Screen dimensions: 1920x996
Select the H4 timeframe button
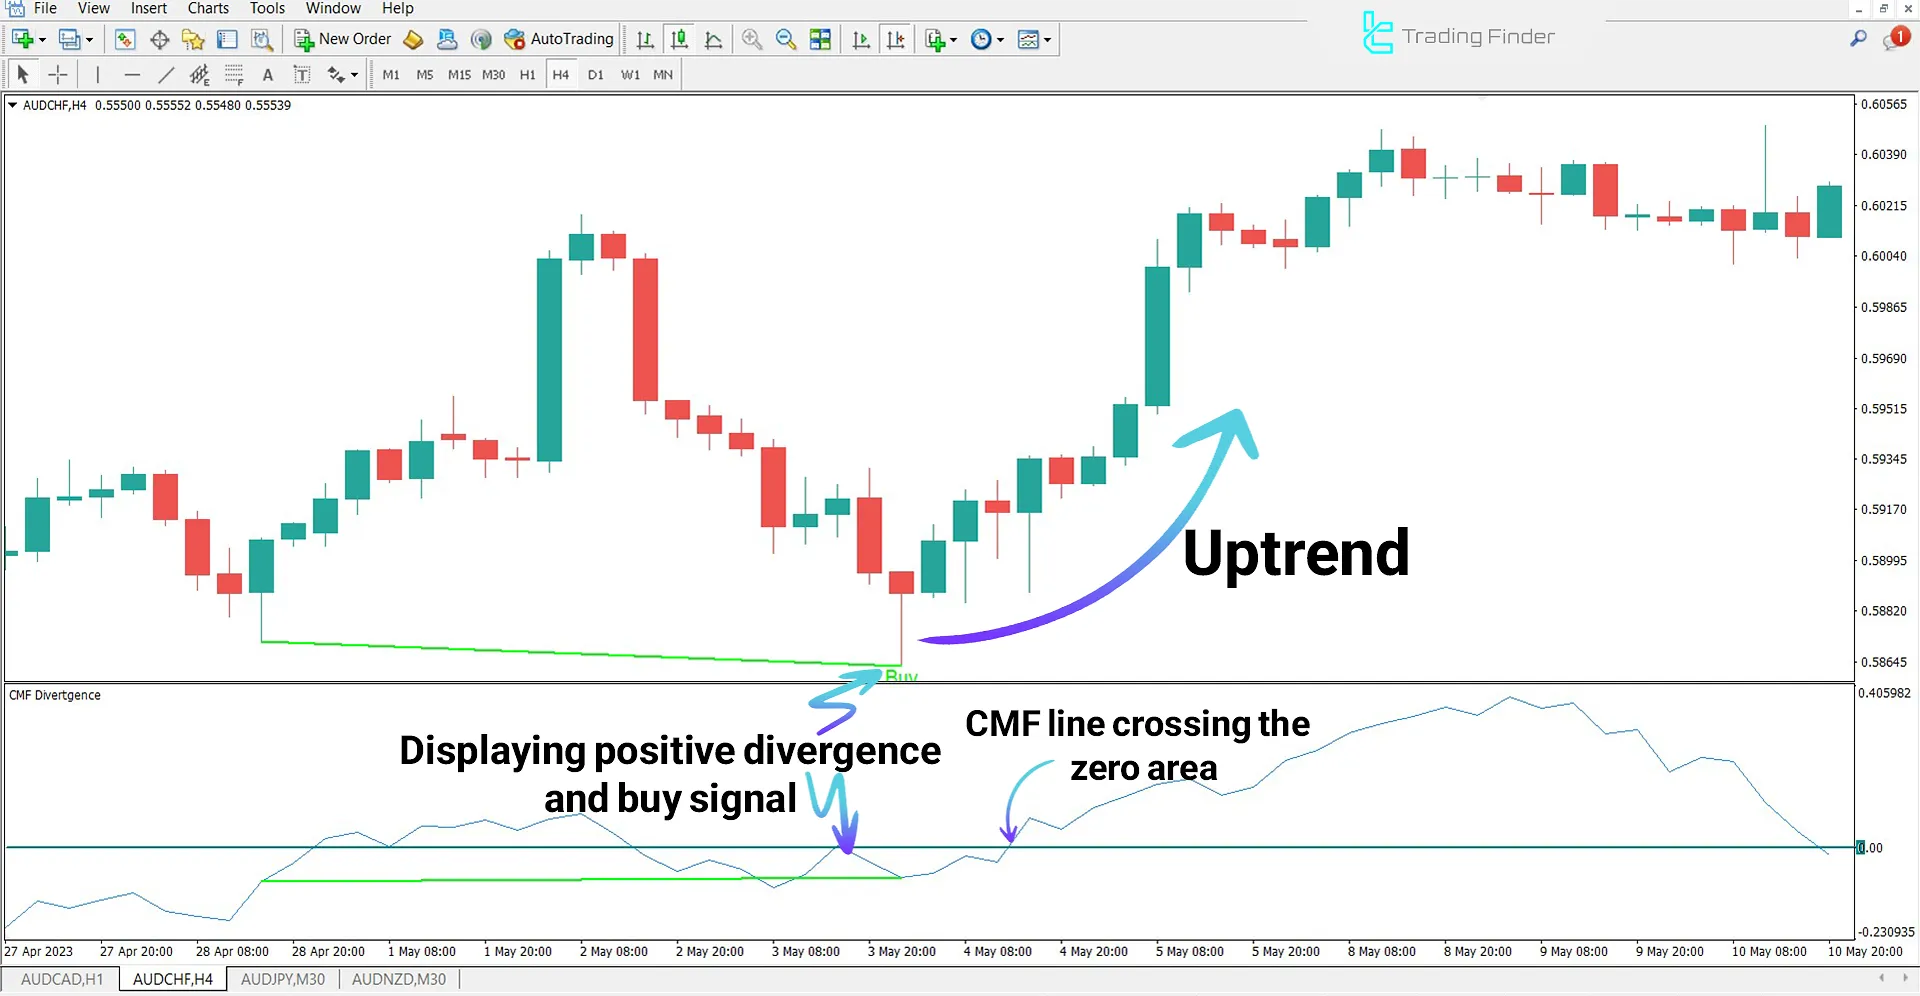point(561,75)
